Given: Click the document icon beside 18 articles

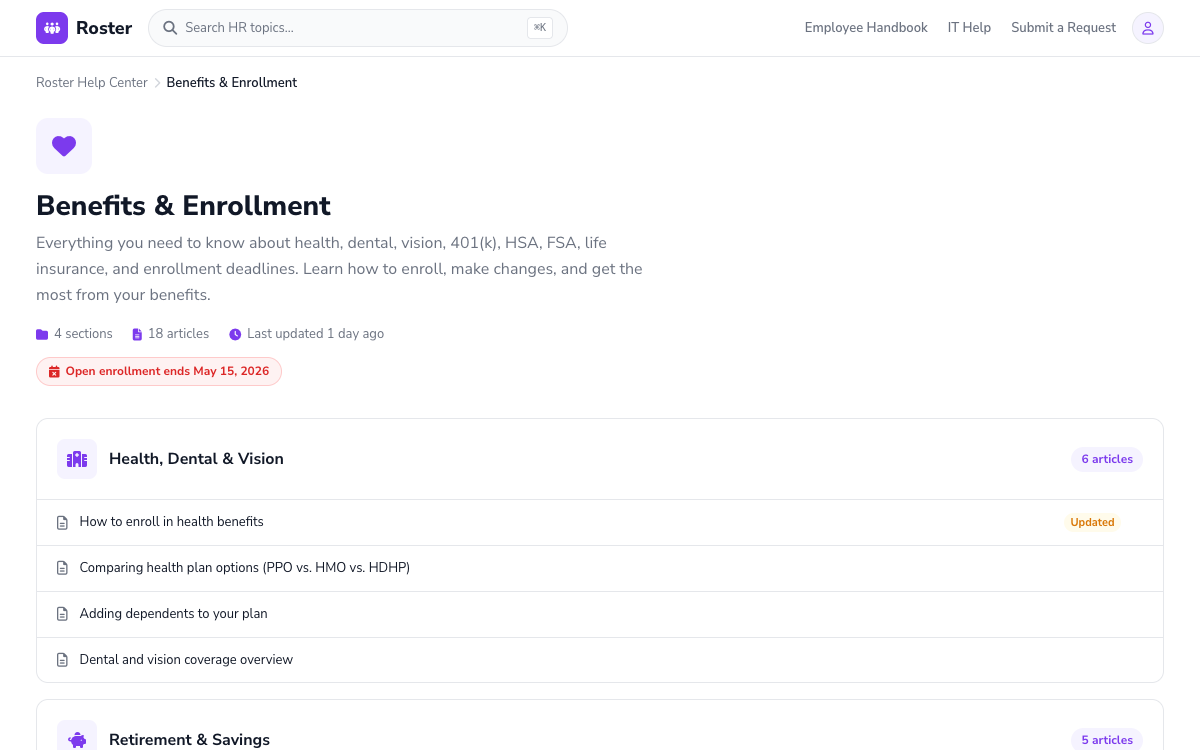Looking at the screenshot, I should coord(137,334).
